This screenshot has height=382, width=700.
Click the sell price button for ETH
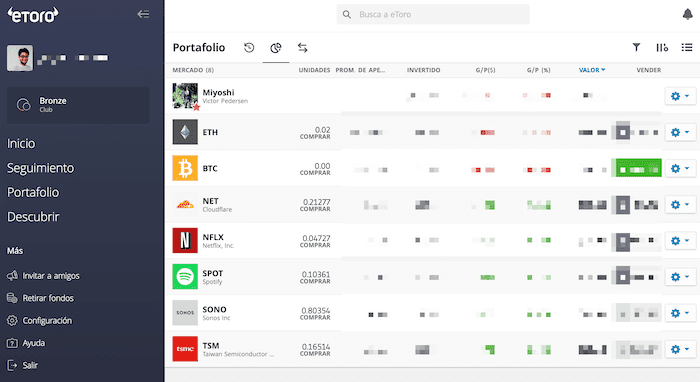[637, 132]
